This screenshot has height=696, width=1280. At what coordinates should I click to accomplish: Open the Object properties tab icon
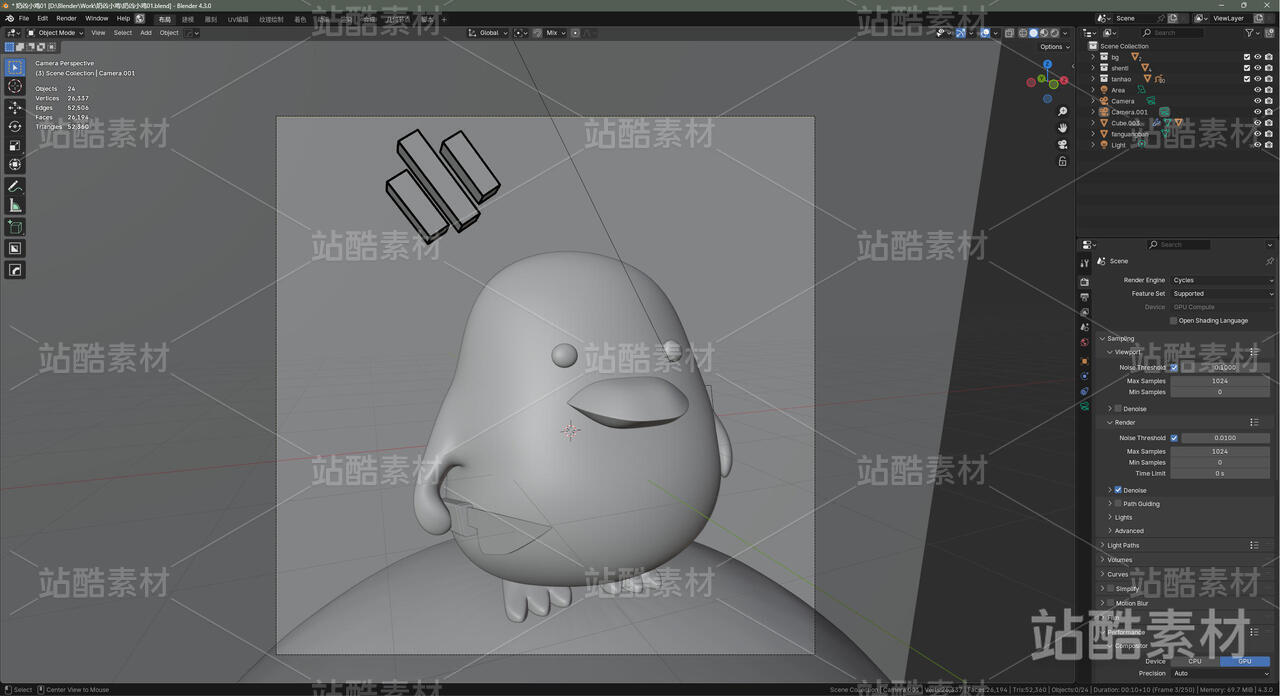[x=1085, y=361]
